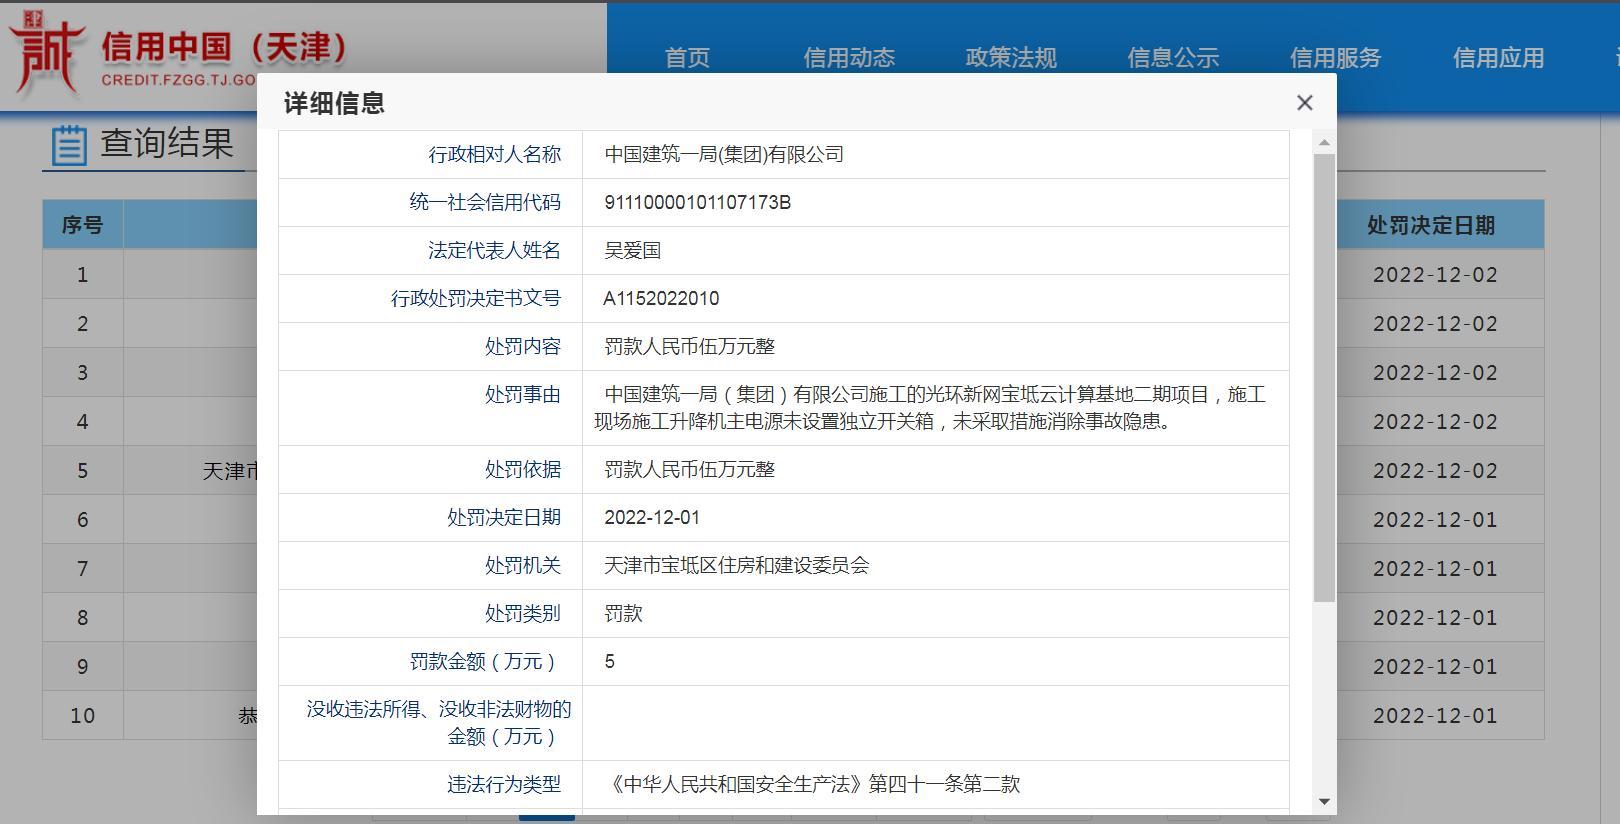The image size is (1620, 824).
Task: Click row number 8 in results table
Action: click(83, 618)
